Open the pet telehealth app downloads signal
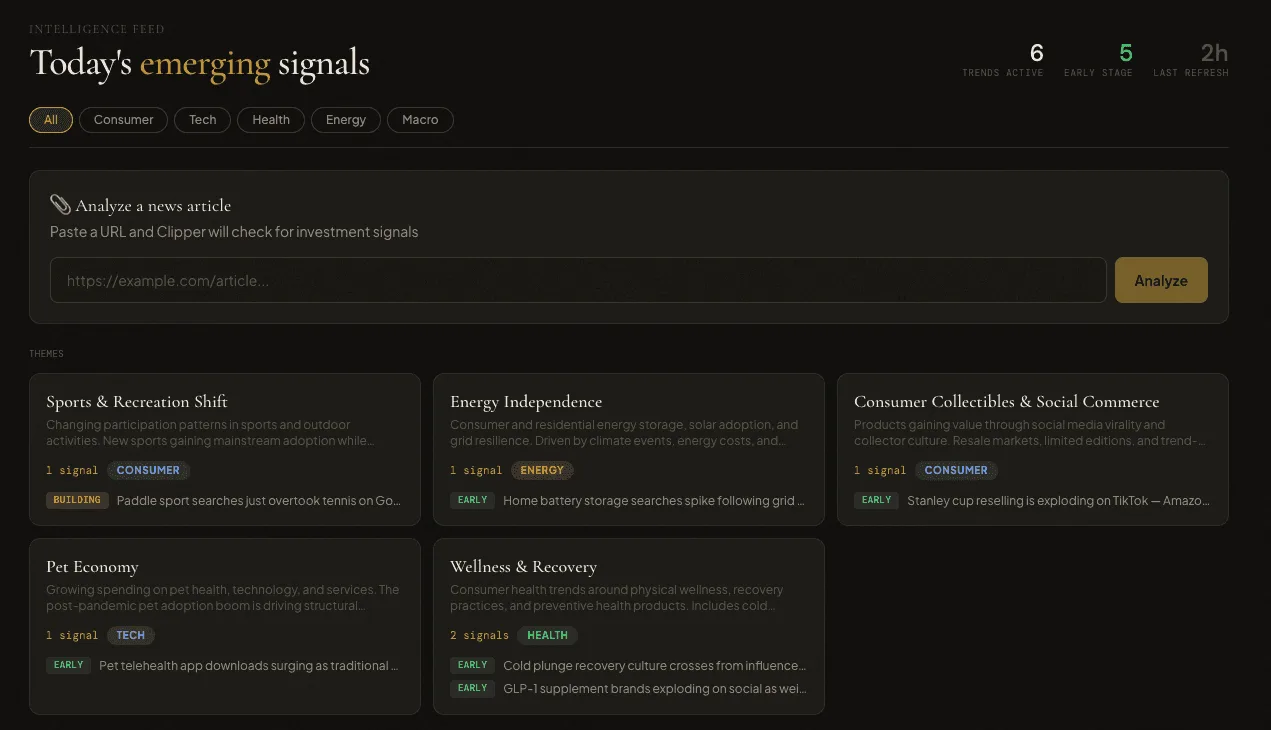This screenshot has width=1271, height=730. (x=249, y=666)
